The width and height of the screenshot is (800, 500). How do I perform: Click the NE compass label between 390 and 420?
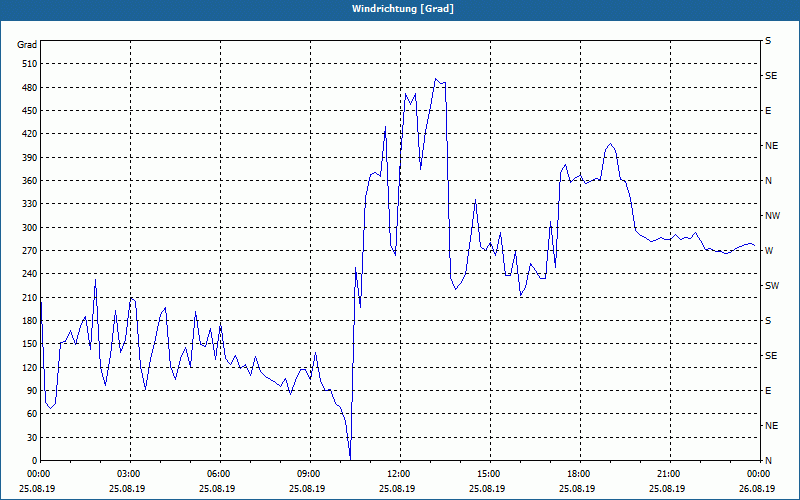[771, 146]
